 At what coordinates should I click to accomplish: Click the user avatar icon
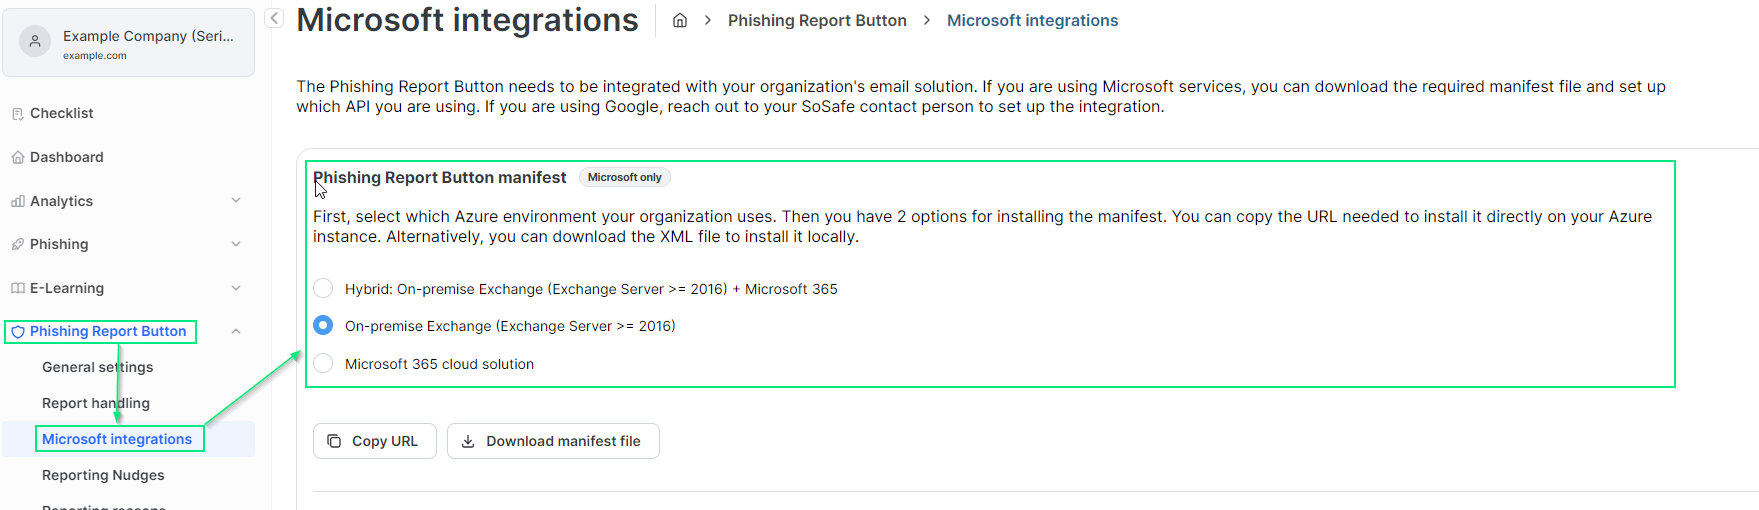point(35,42)
